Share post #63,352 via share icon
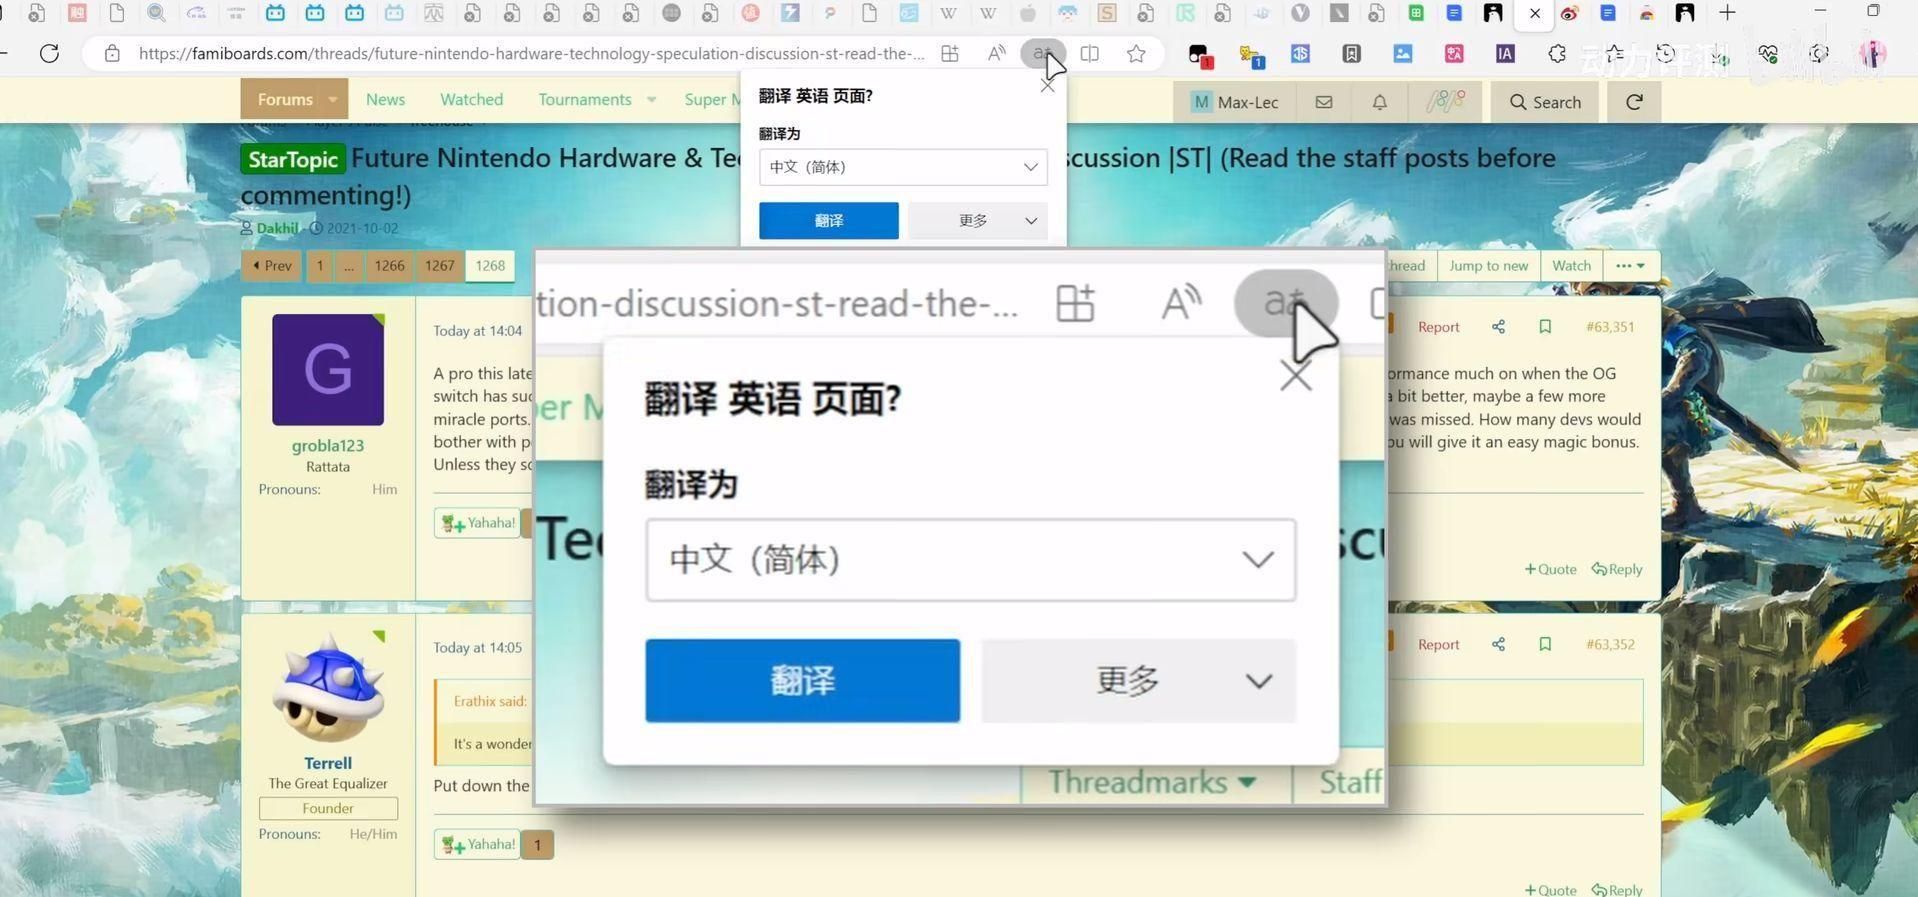Image resolution: width=1918 pixels, height=897 pixels. click(1498, 644)
